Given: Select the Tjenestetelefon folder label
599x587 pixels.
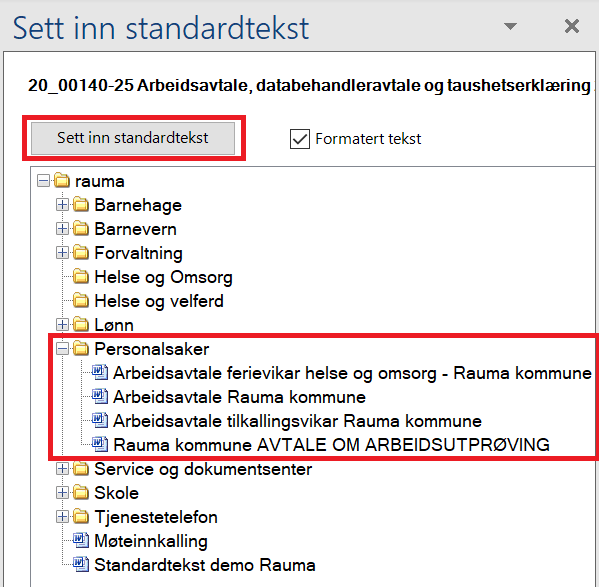Looking at the screenshot, I should pyautogui.click(x=156, y=517).
